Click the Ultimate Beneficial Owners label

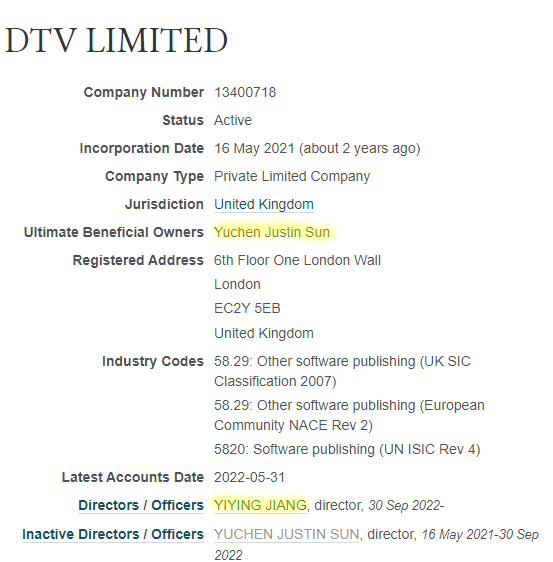point(114,232)
